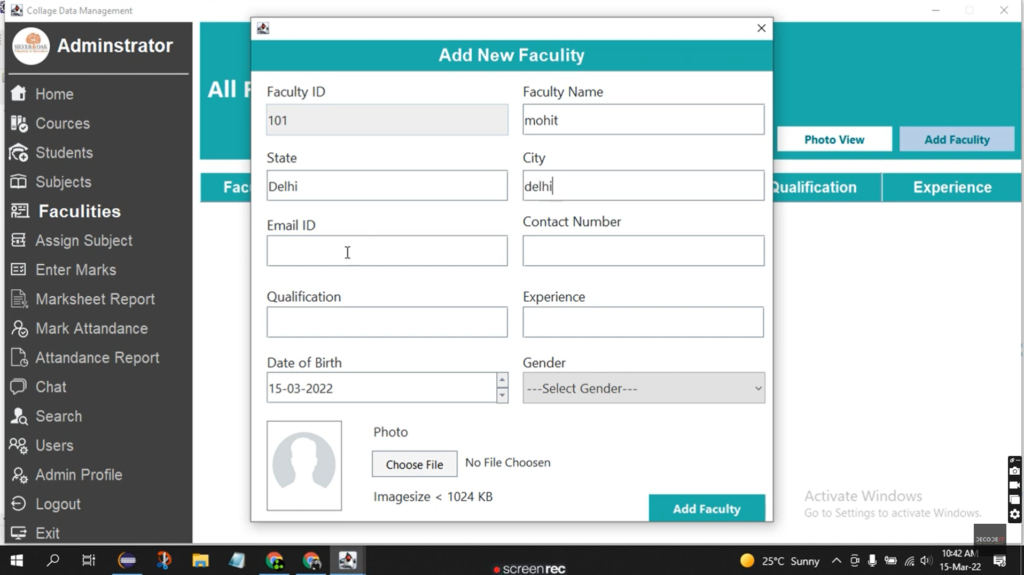Click the Marksheet Report icon
Image resolution: width=1024 pixels, height=575 pixels.
pos(19,299)
